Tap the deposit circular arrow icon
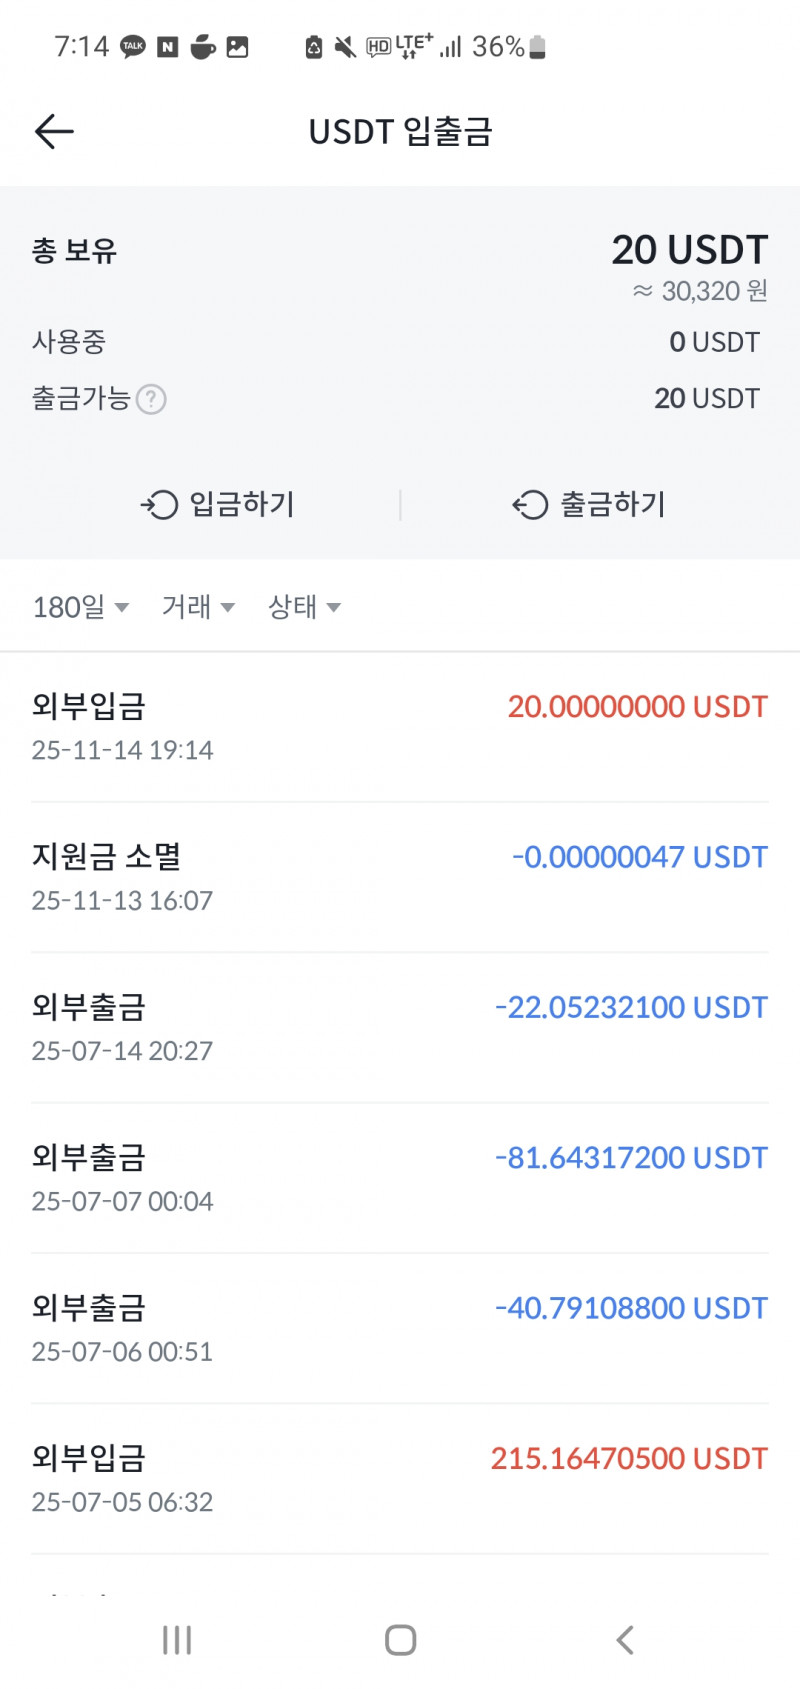Viewport: 800px width, 1689px height. pyautogui.click(x=159, y=505)
